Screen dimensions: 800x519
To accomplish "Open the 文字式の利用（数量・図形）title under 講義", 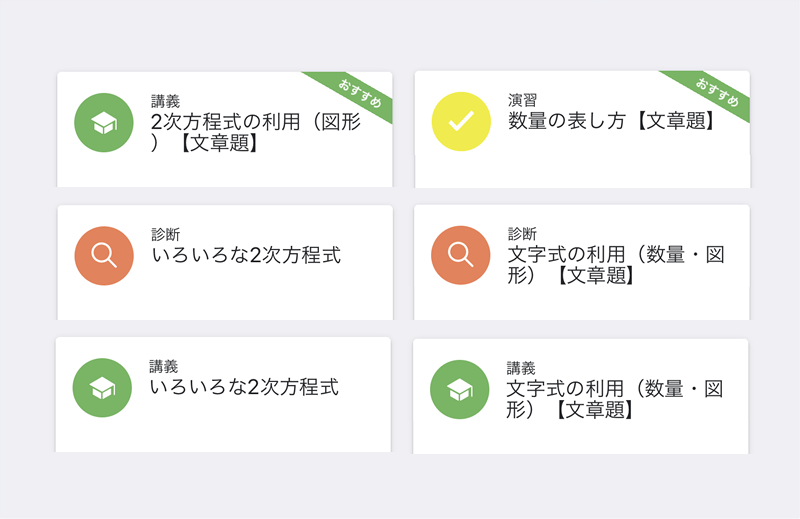I will pos(614,399).
